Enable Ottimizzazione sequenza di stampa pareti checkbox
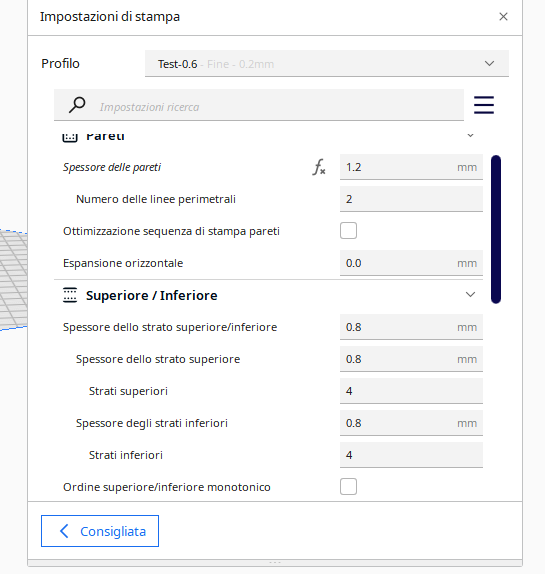 click(348, 231)
